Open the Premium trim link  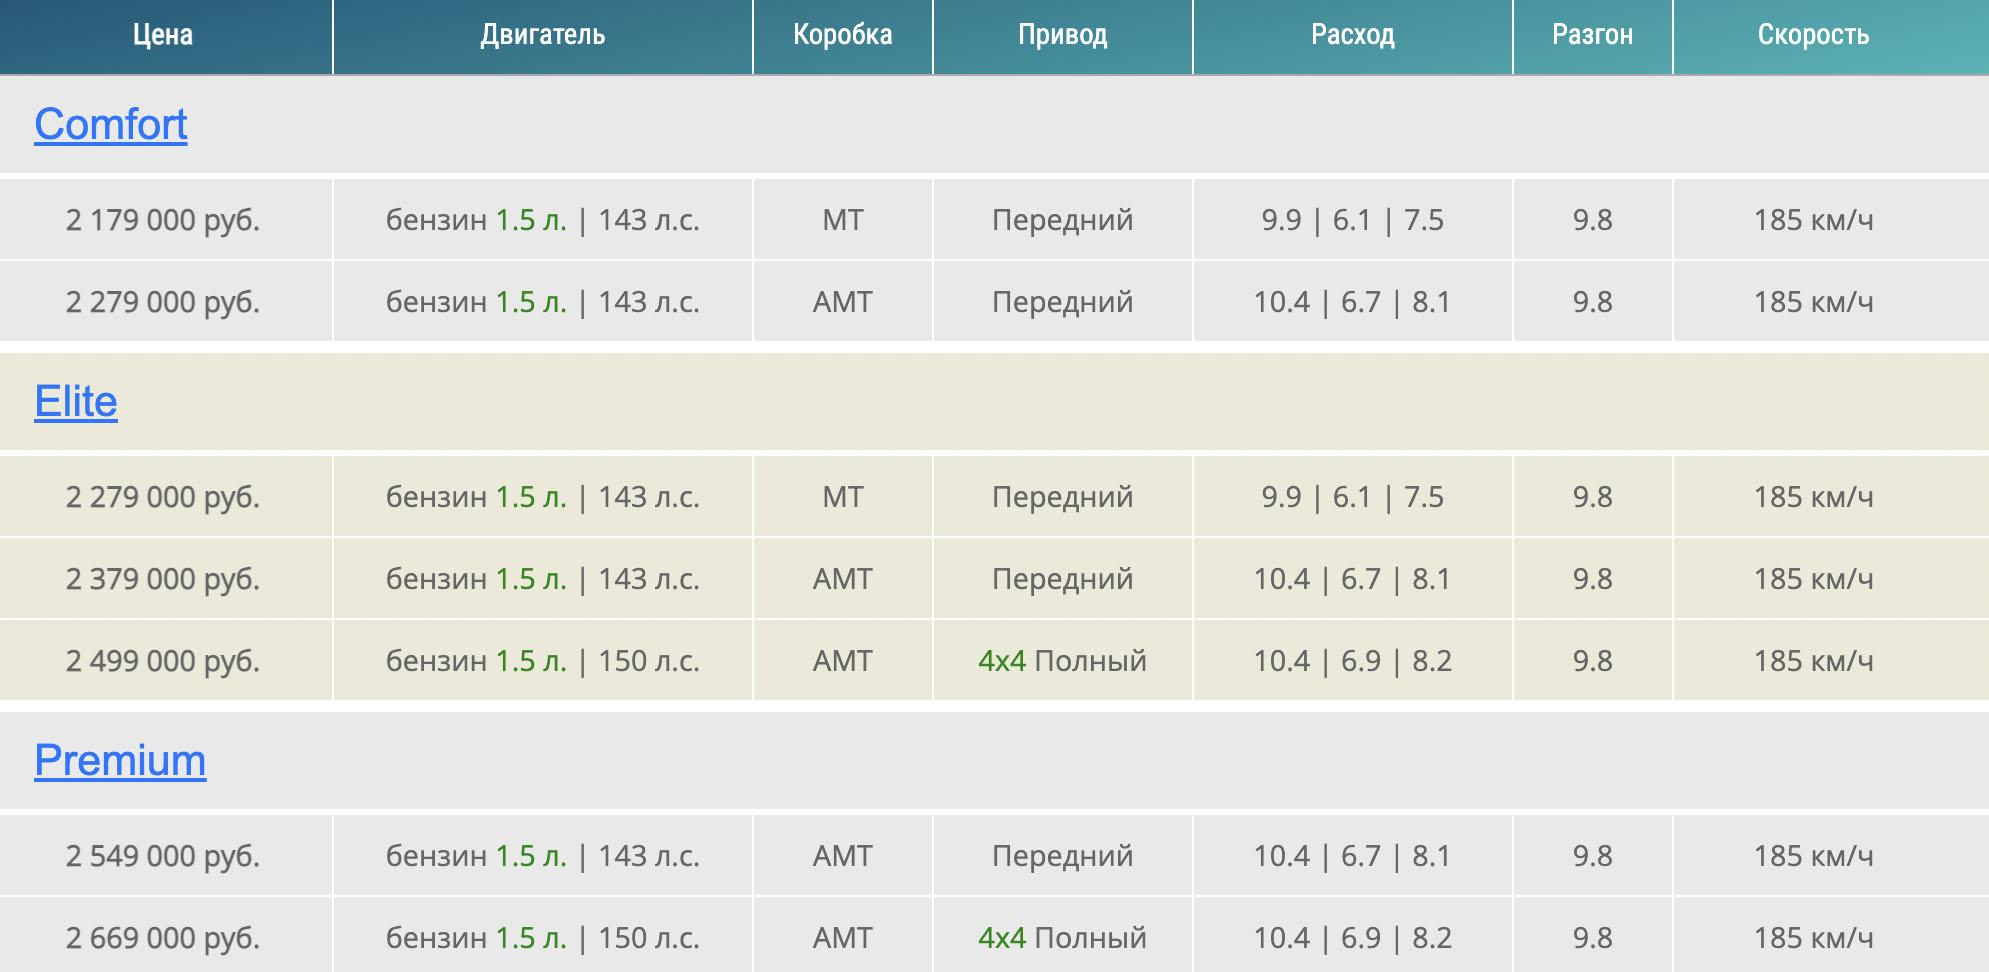tap(120, 761)
